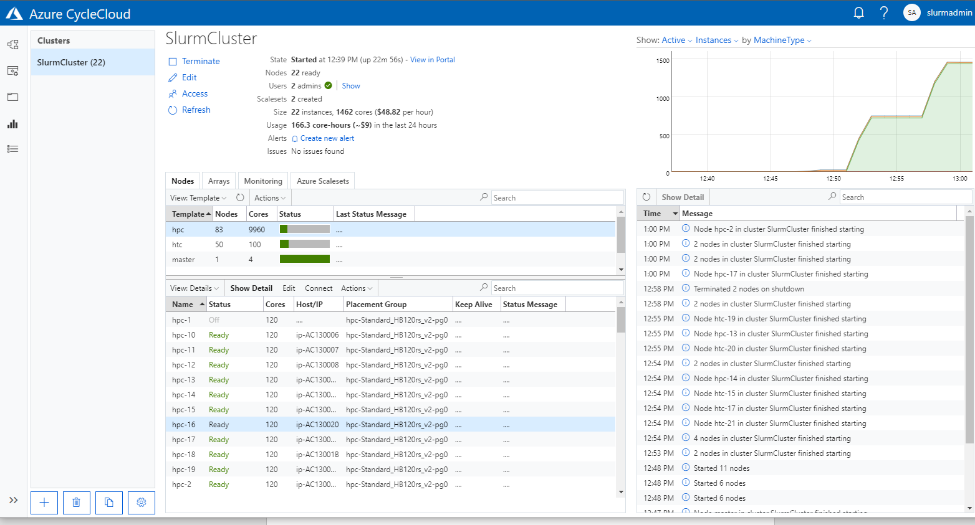Focus the event log Search field
Image resolution: width=975 pixels, height=525 pixels.
point(905,197)
